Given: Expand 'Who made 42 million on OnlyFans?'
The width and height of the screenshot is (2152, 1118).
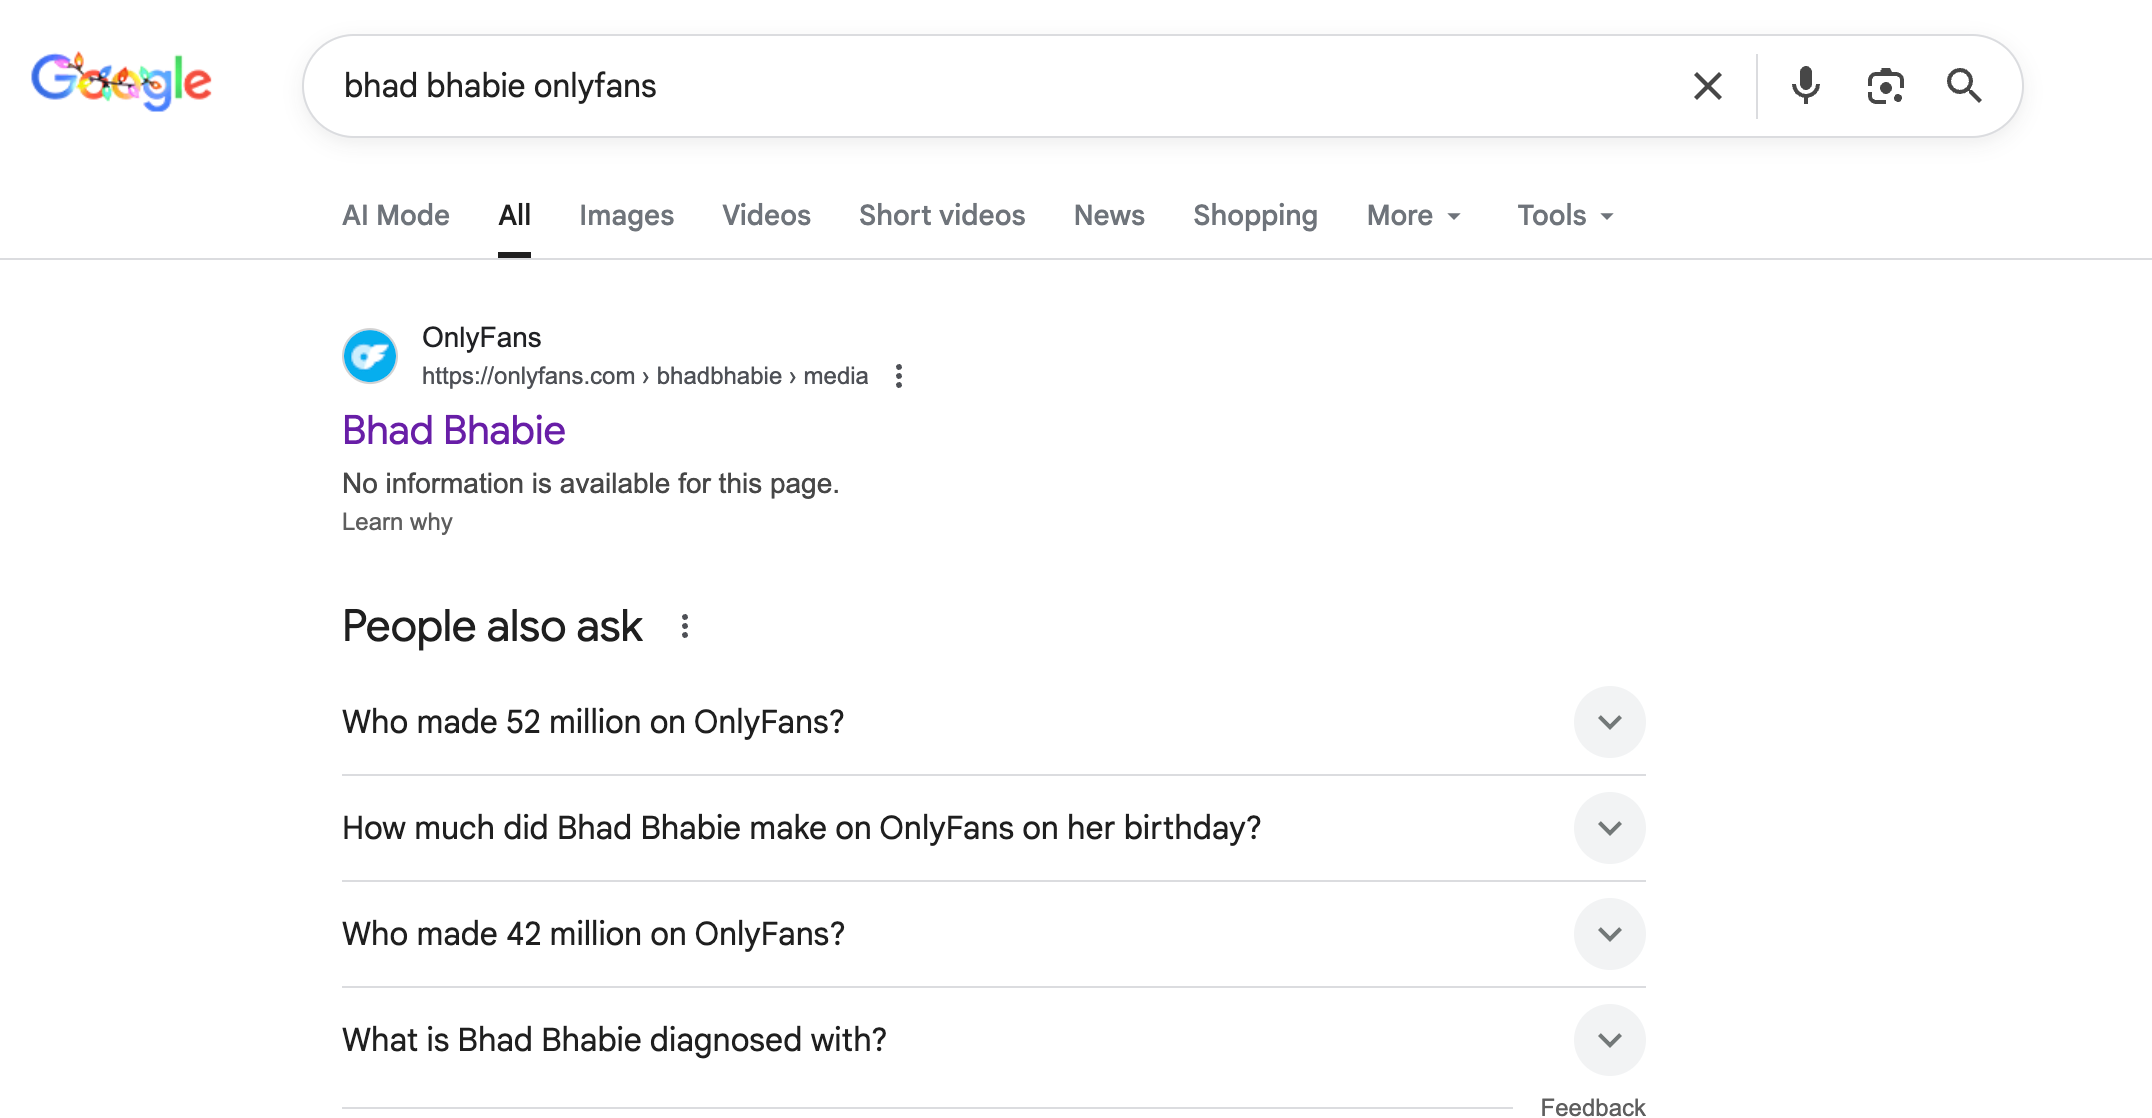Looking at the screenshot, I should pyautogui.click(x=1609, y=933).
